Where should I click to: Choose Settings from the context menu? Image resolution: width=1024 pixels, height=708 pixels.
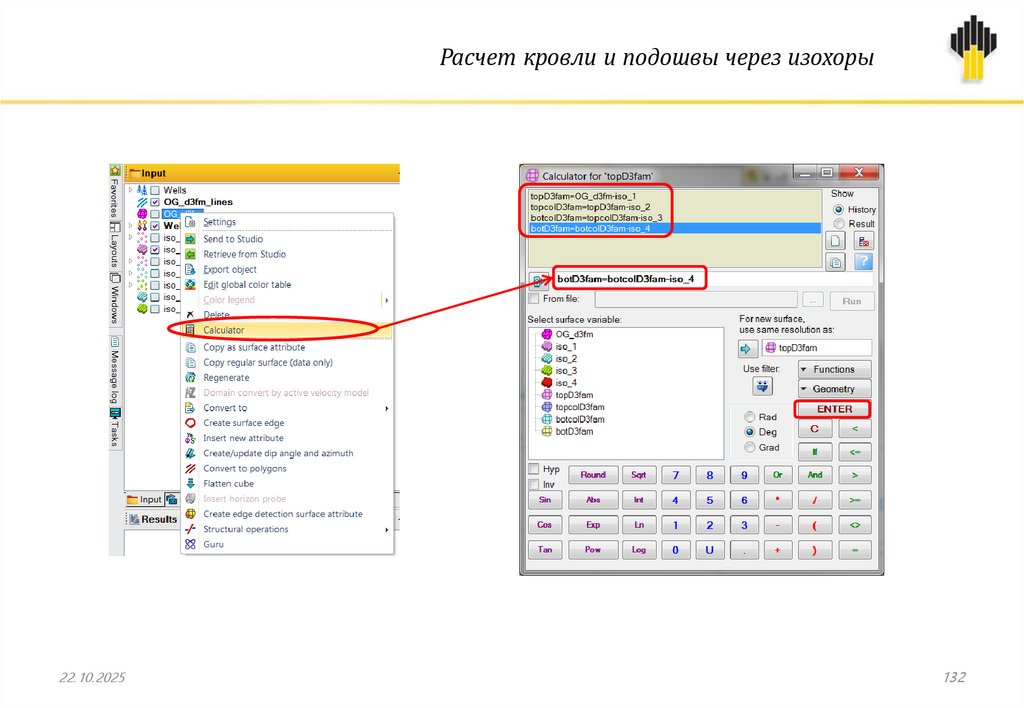287,222
